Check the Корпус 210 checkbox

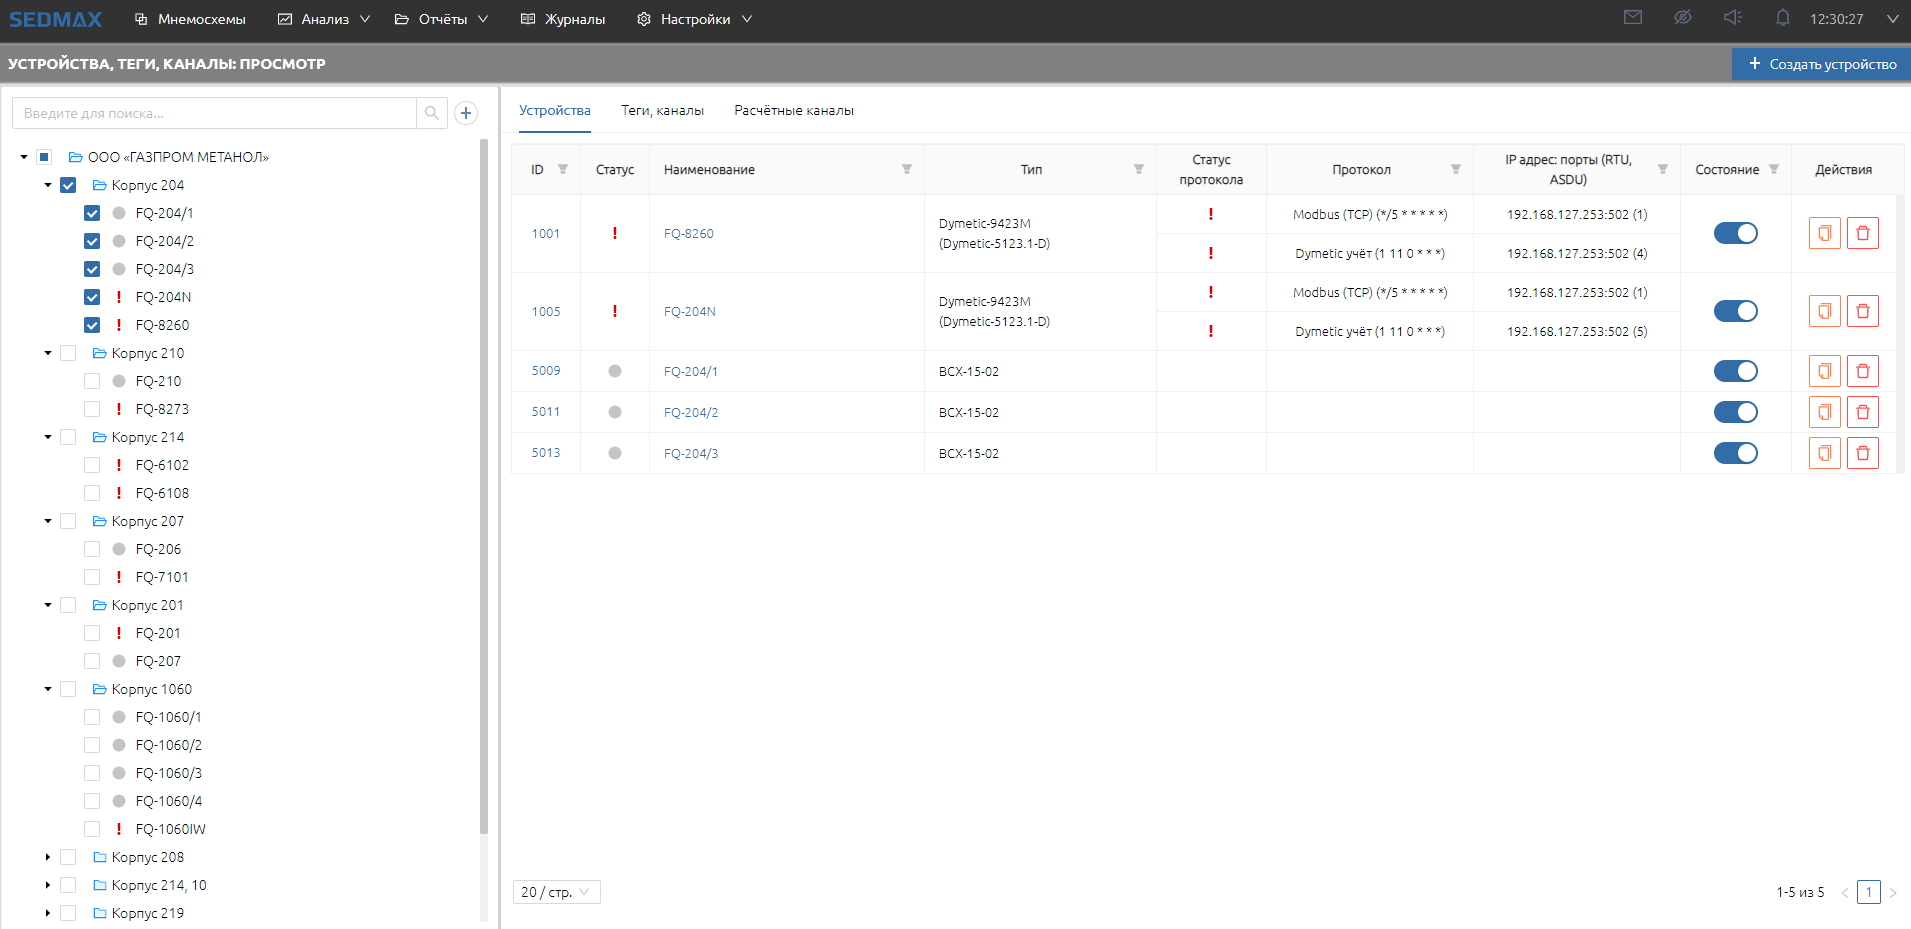click(x=68, y=353)
